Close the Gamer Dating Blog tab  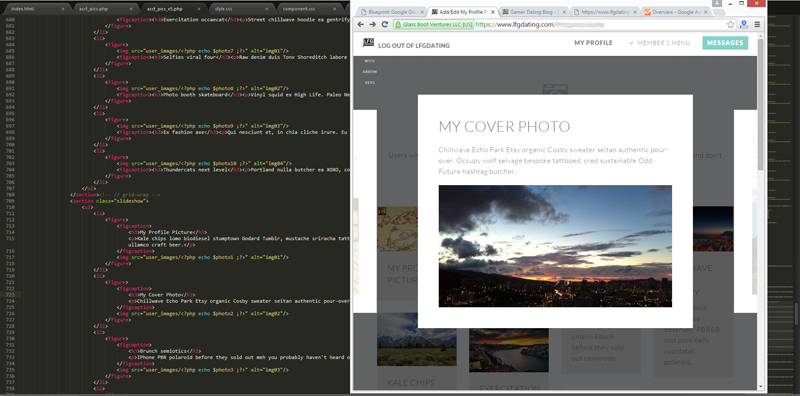(x=564, y=11)
